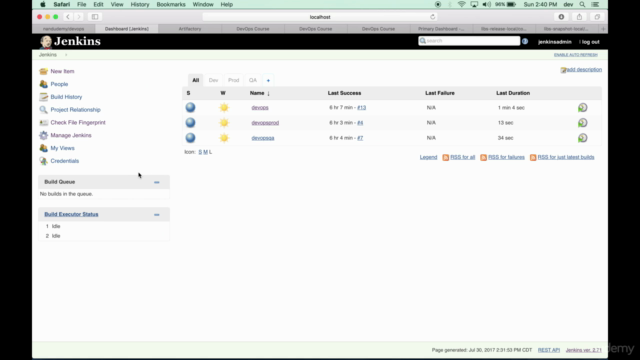Screen dimensions: 640x360
Task: Click blue status ball for devopsqa job
Action: click(190, 138)
